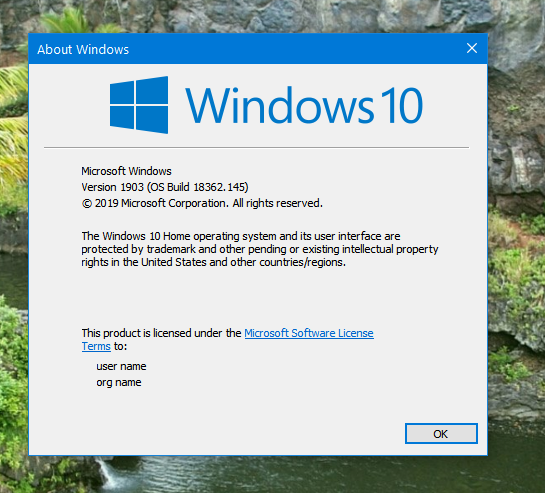Image resolution: width=545 pixels, height=493 pixels.
Task: Click the Version 1903 OS Build line
Action: click(165, 187)
